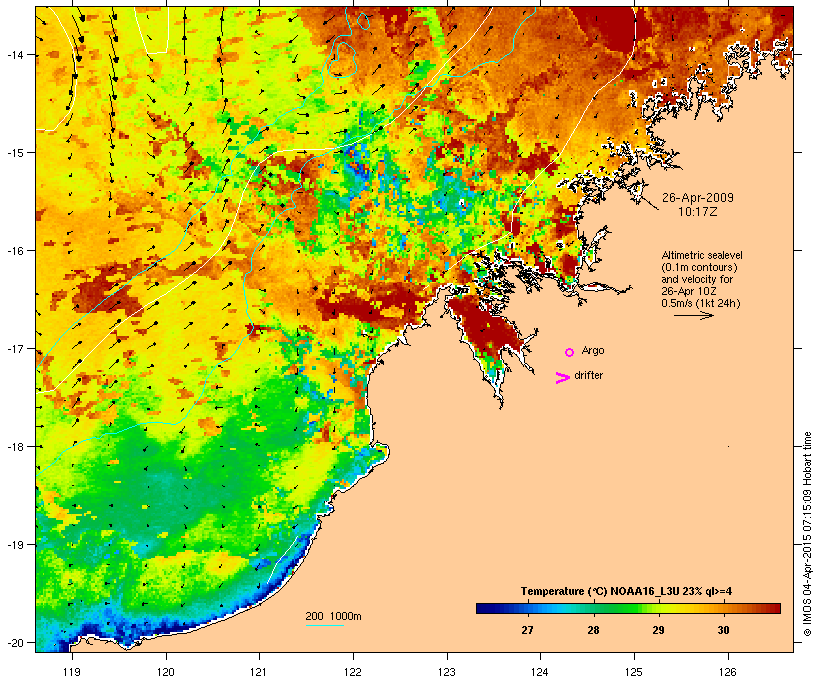Click the '30' colorbar tick label
The height and width of the screenshot is (680, 820).
(x=723, y=630)
